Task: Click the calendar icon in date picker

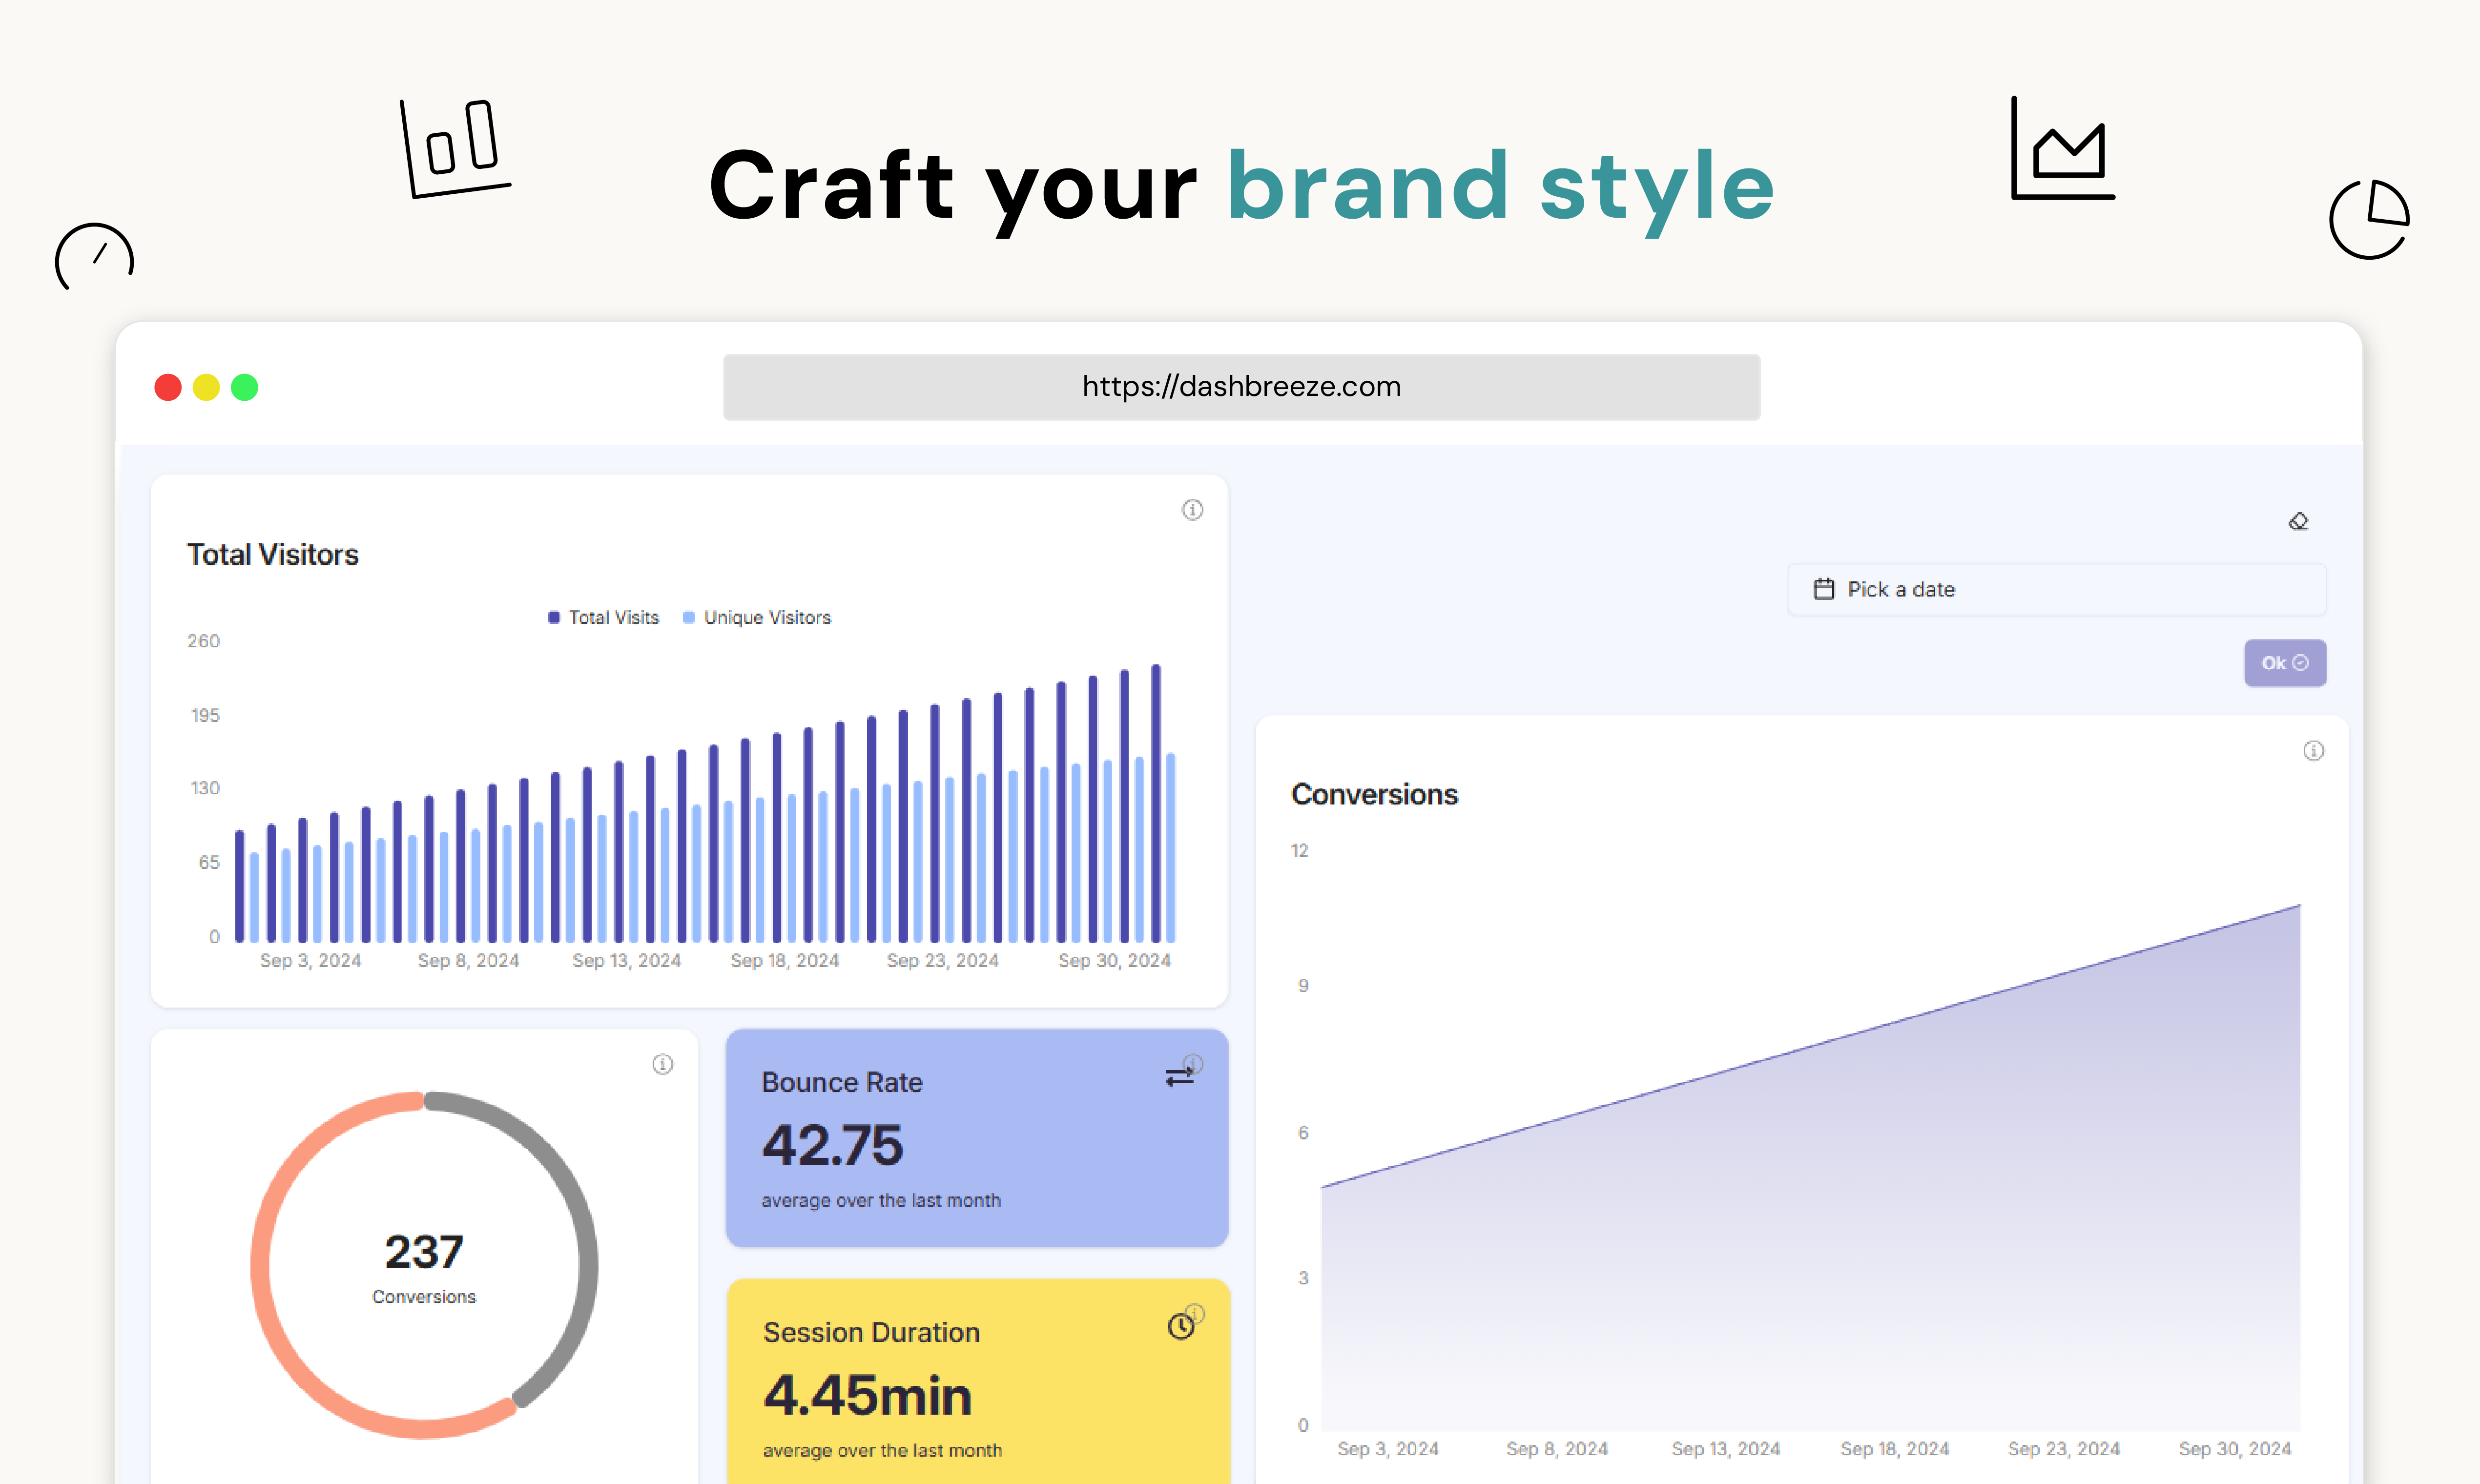Action: tap(1824, 589)
